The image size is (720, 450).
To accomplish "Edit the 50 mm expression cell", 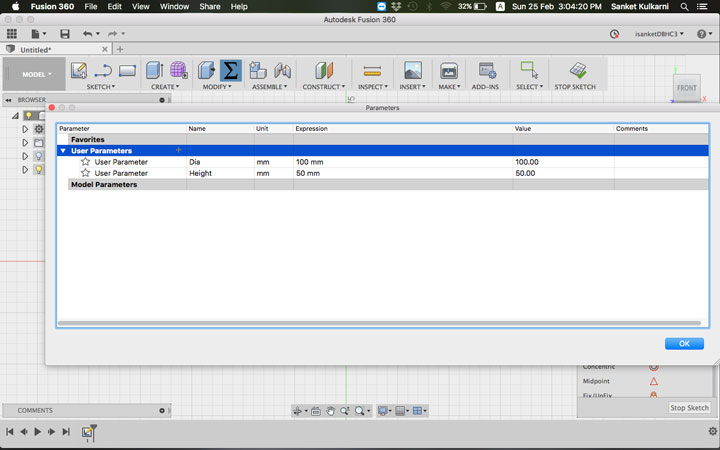I will coord(403,173).
